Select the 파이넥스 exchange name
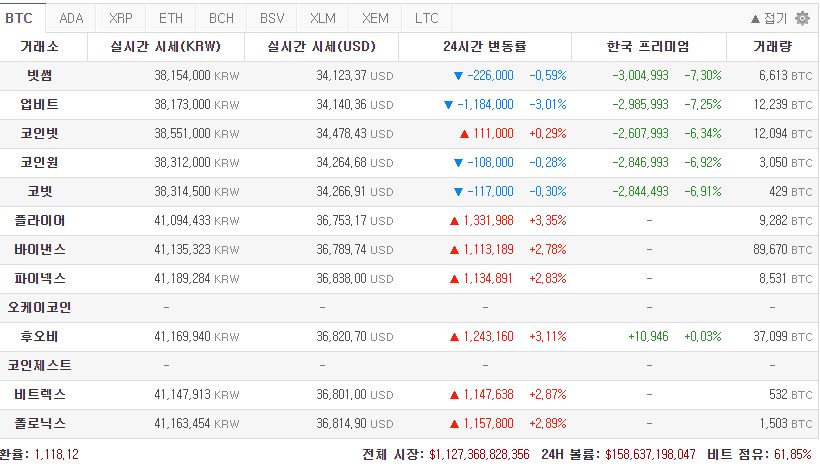Screen dimensions: 820x475 tap(40, 279)
